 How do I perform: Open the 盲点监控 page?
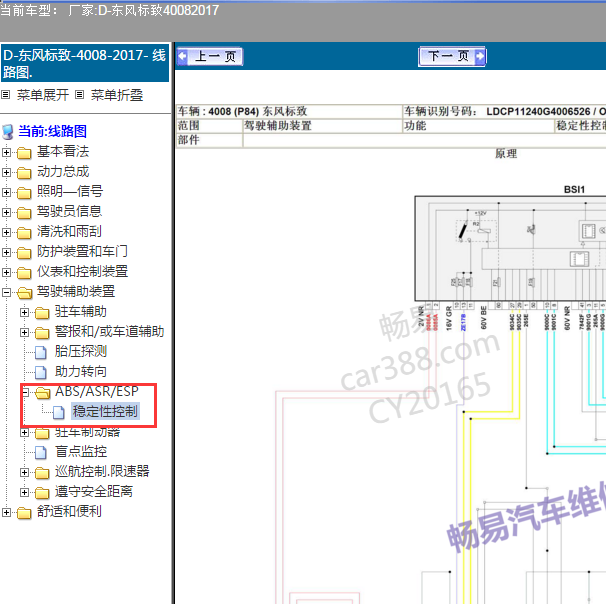click(81, 451)
